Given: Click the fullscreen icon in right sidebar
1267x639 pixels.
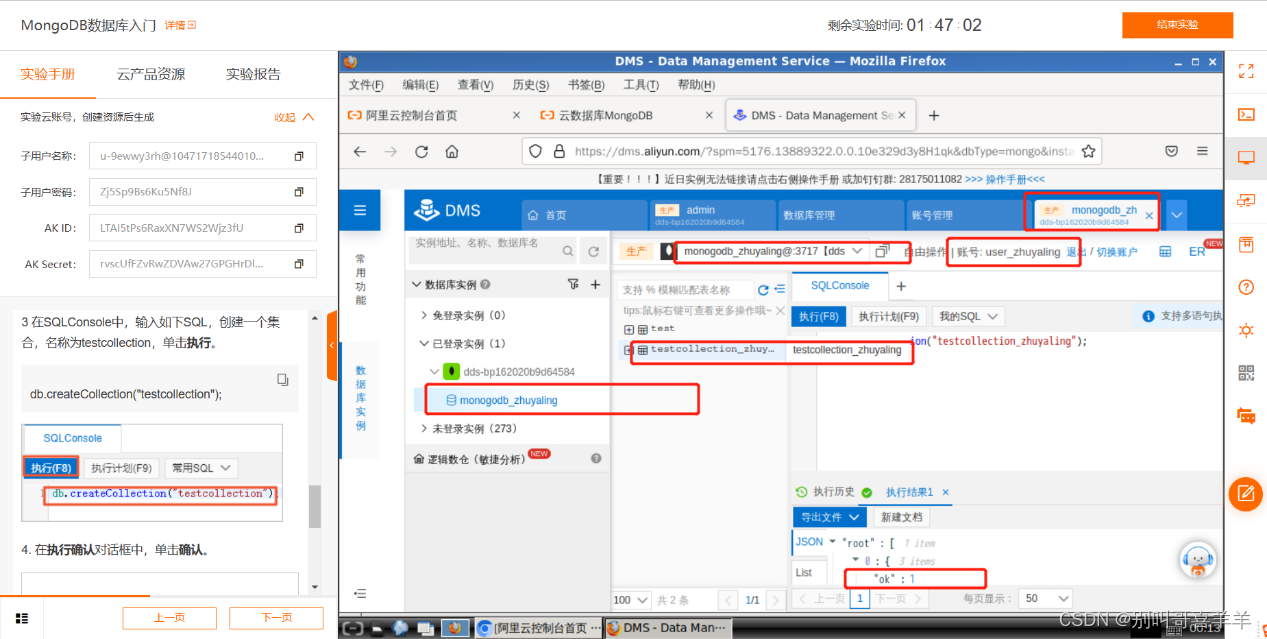Looking at the screenshot, I should coord(1246,71).
